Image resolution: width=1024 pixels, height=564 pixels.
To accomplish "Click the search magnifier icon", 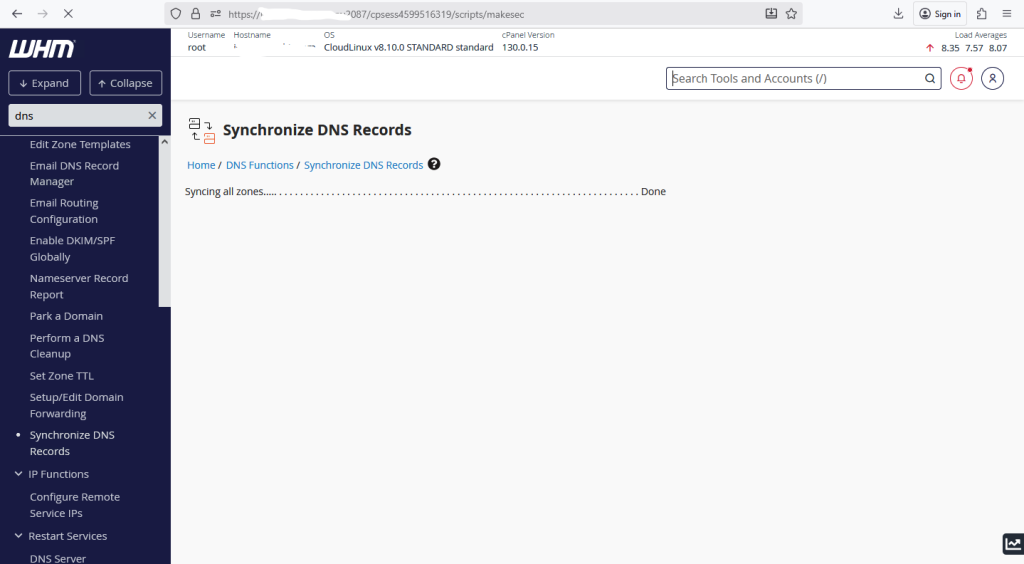I will 929,79.
